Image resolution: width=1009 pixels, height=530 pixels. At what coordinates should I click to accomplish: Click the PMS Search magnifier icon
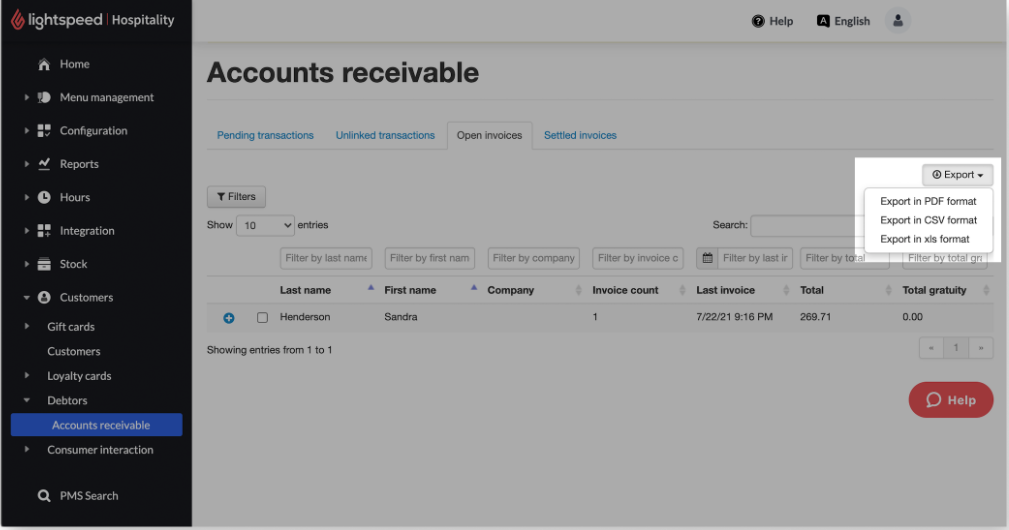(44, 496)
